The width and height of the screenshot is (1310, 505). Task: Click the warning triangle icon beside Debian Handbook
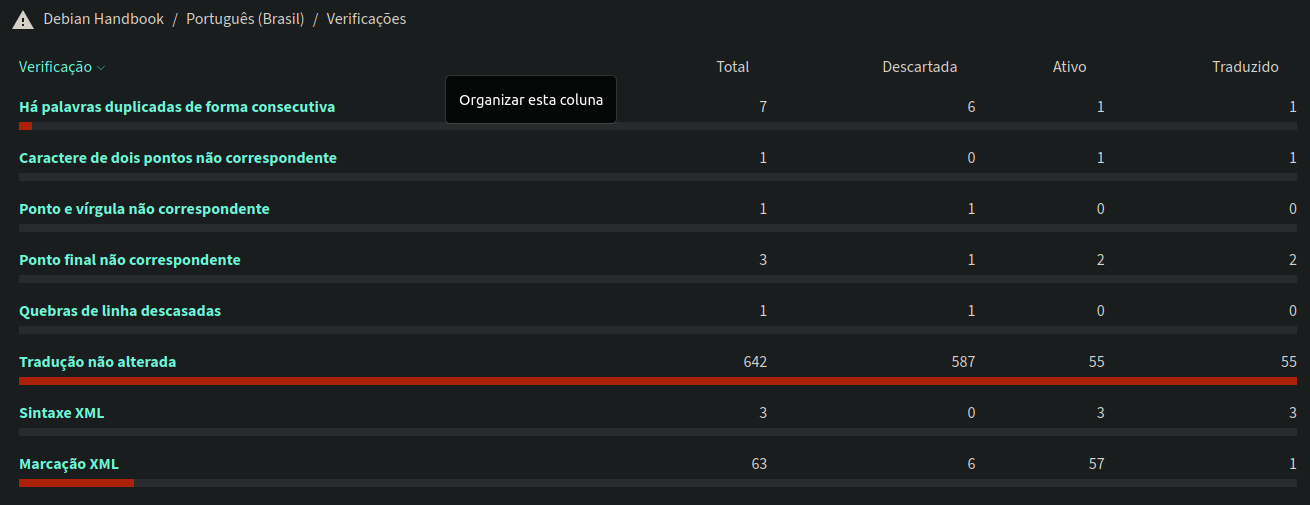click(x=22, y=20)
